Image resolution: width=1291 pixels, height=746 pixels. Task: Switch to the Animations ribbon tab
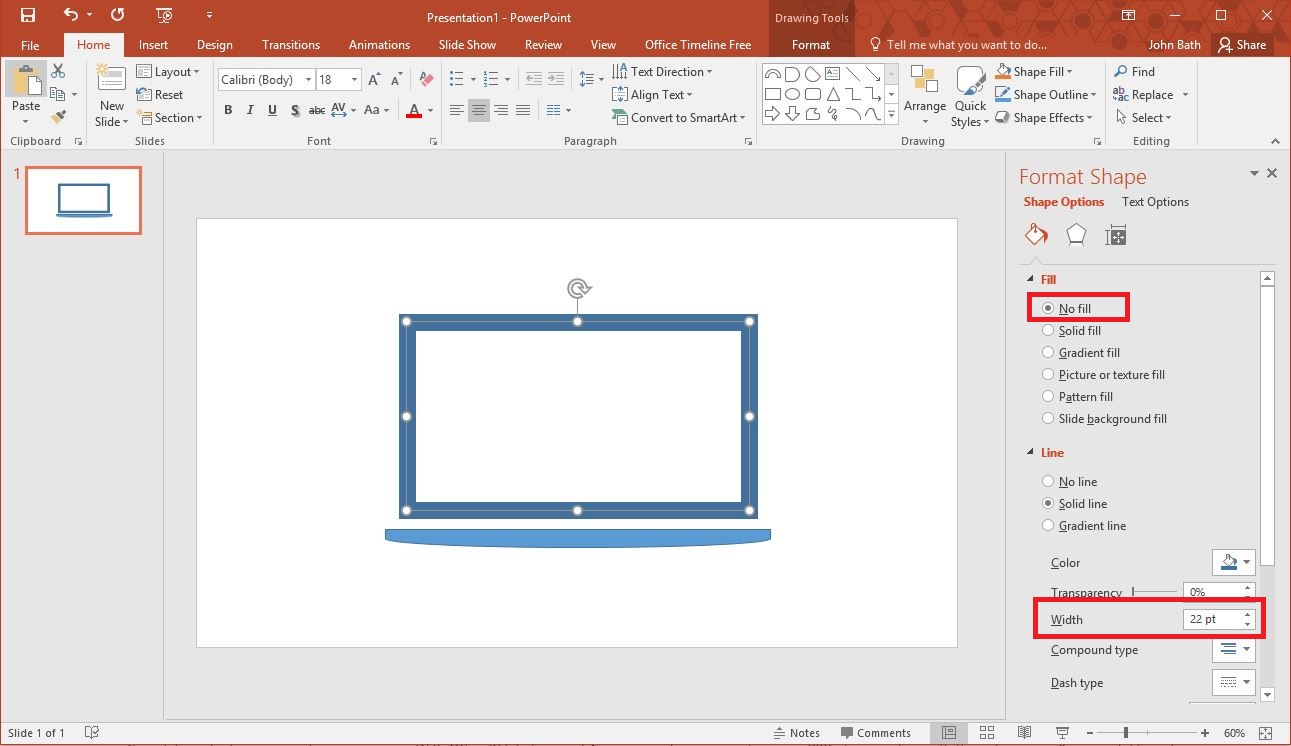pos(379,44)
